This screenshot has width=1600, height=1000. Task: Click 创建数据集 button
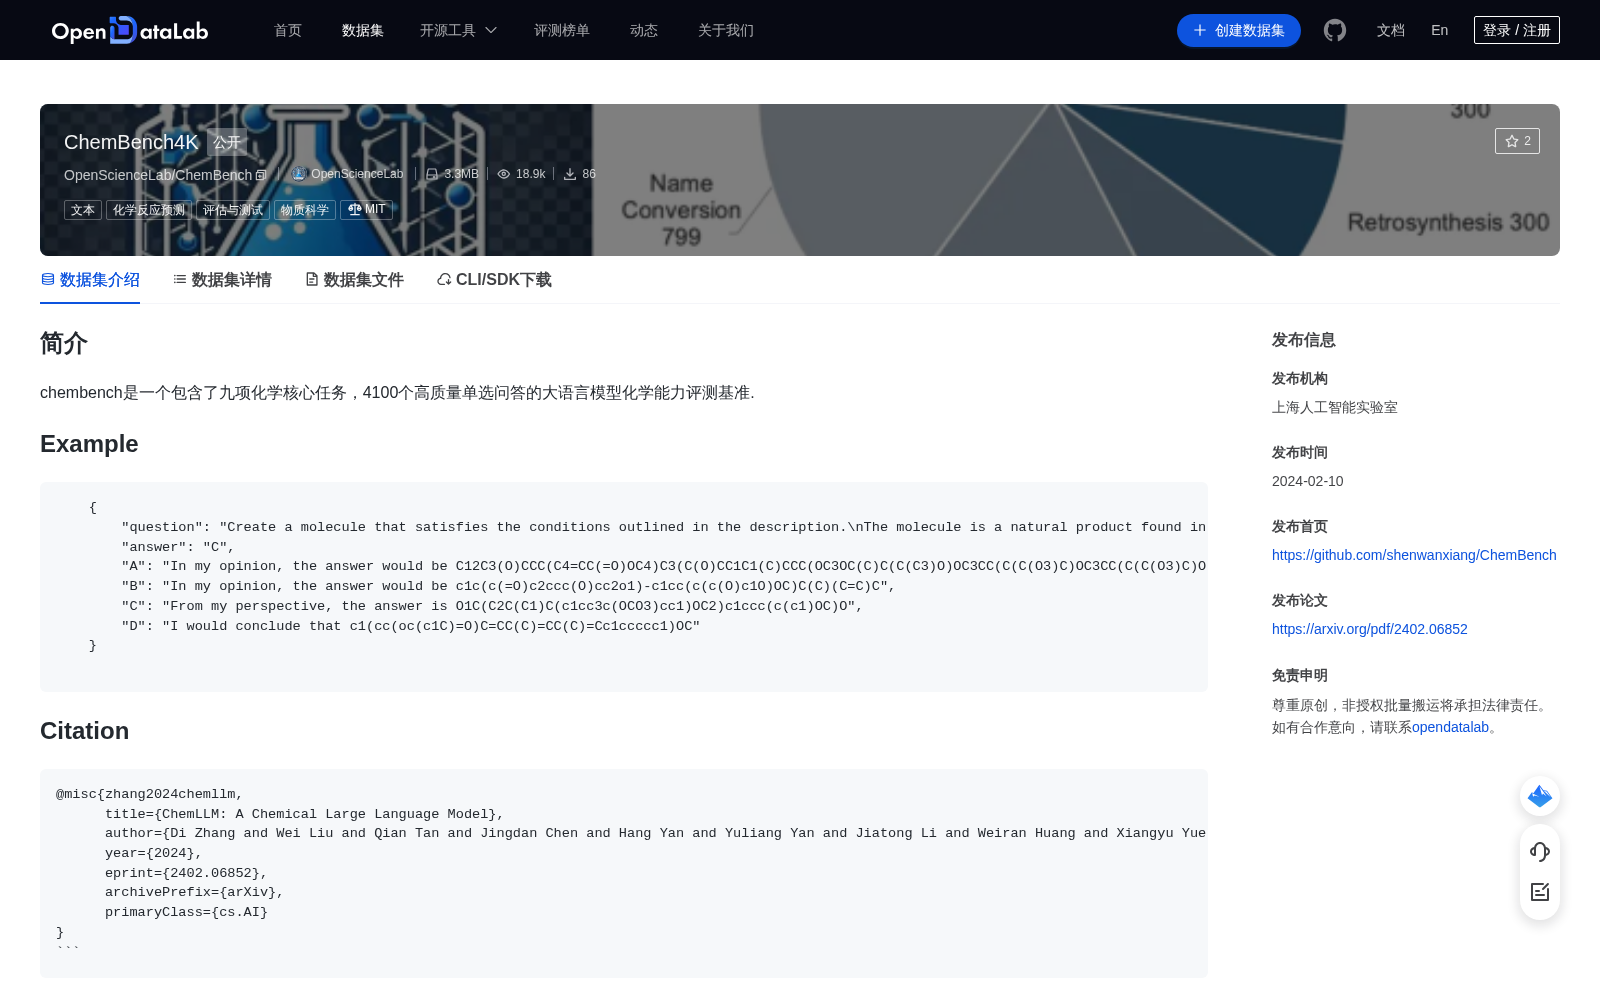(x=1239, y=30)
